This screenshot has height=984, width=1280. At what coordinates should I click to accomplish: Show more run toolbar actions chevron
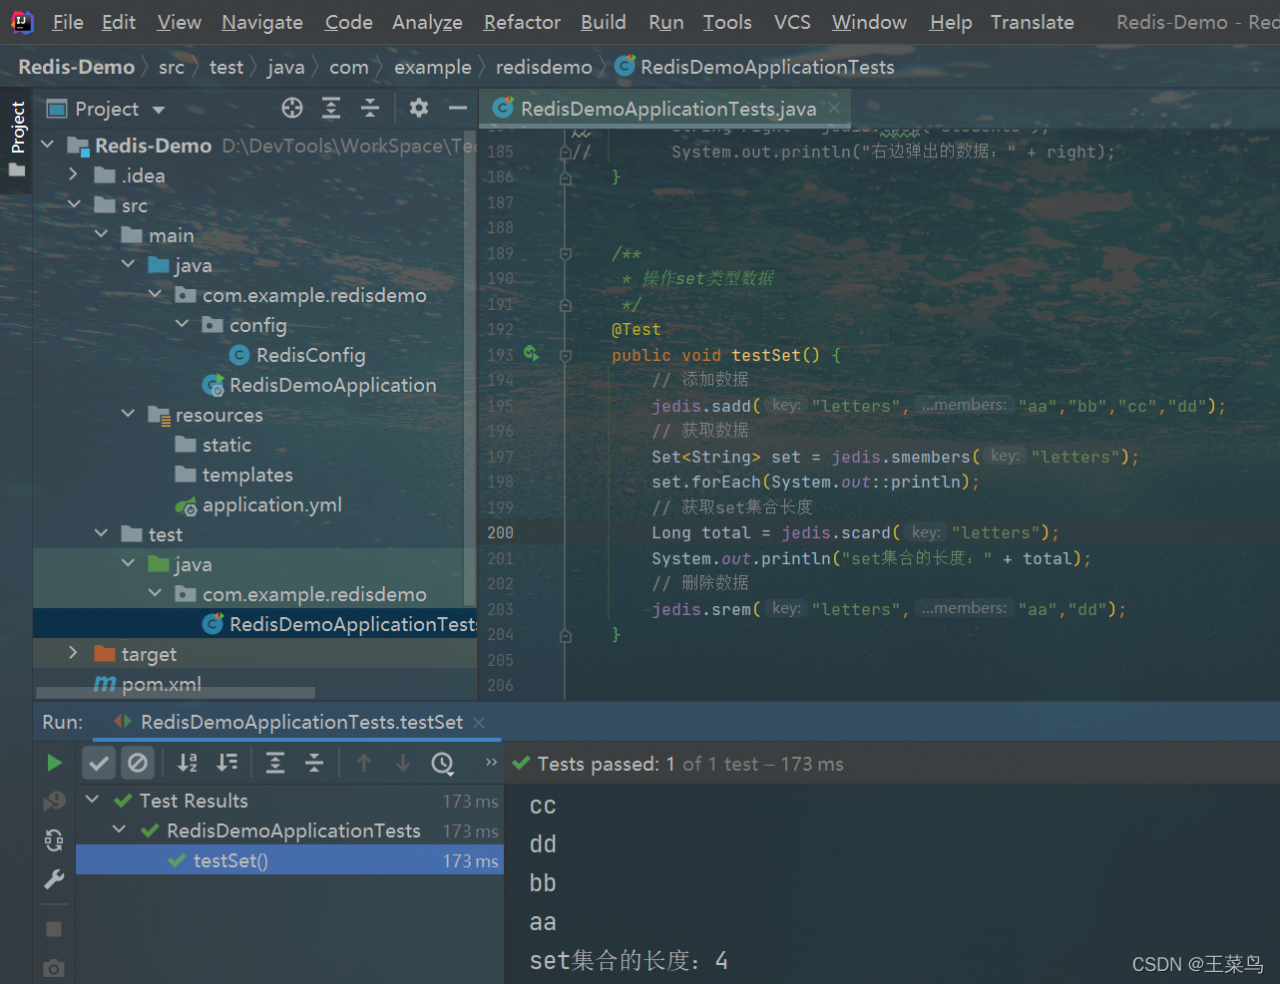(x=491, y=762)
